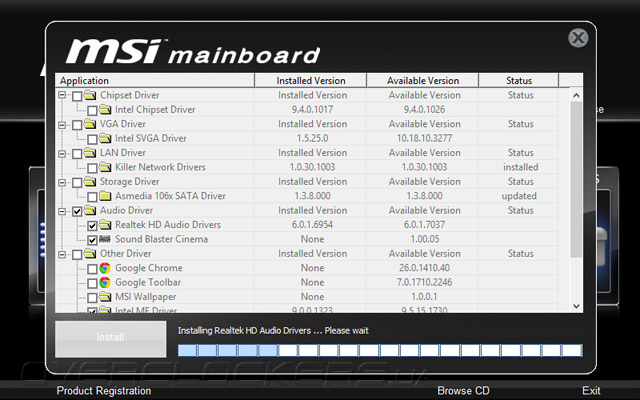640x400 pixels.
Task: Uncheck the Realtek HD Audio Drivers checkbox
Action: (x=92, y=226)
